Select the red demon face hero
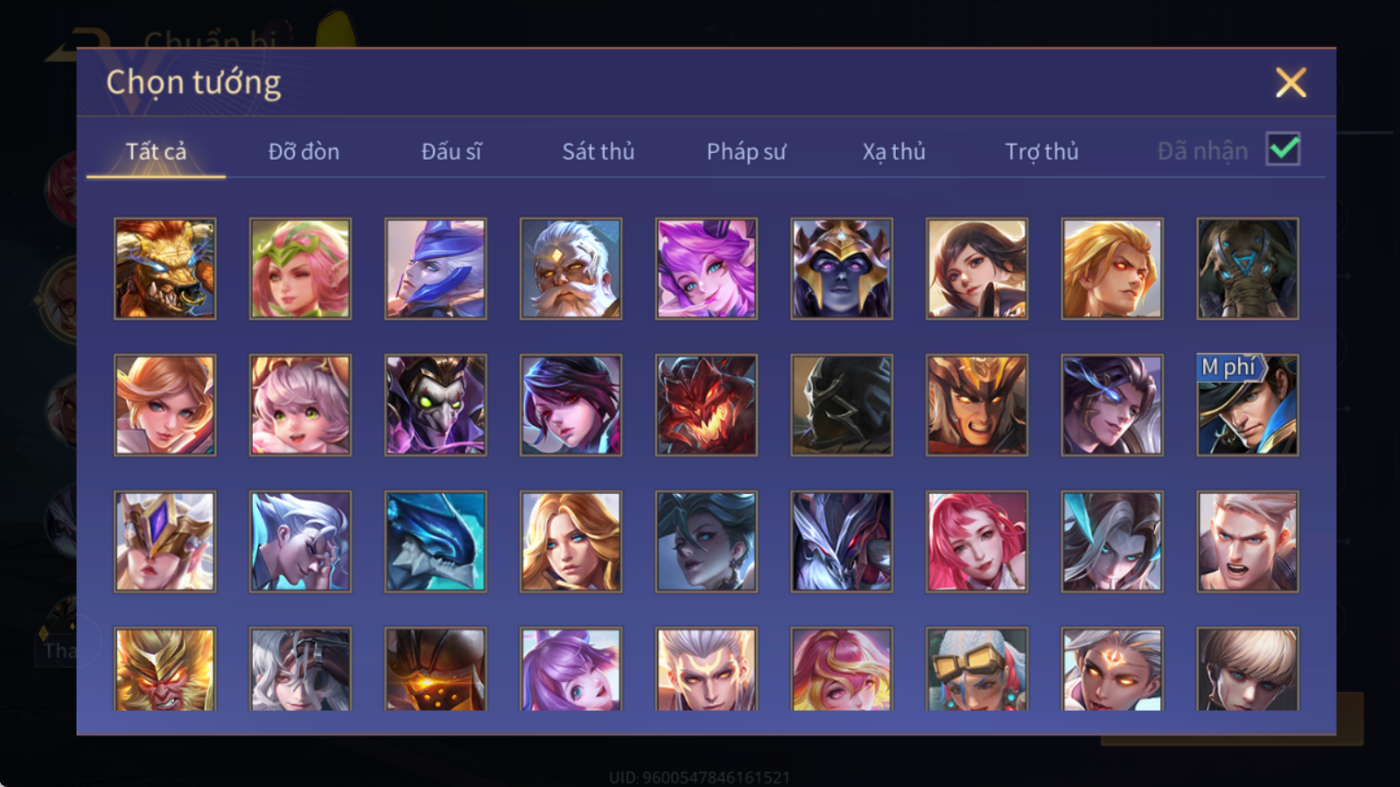This screenshot has height=787, width=1400. click(706, 405)
